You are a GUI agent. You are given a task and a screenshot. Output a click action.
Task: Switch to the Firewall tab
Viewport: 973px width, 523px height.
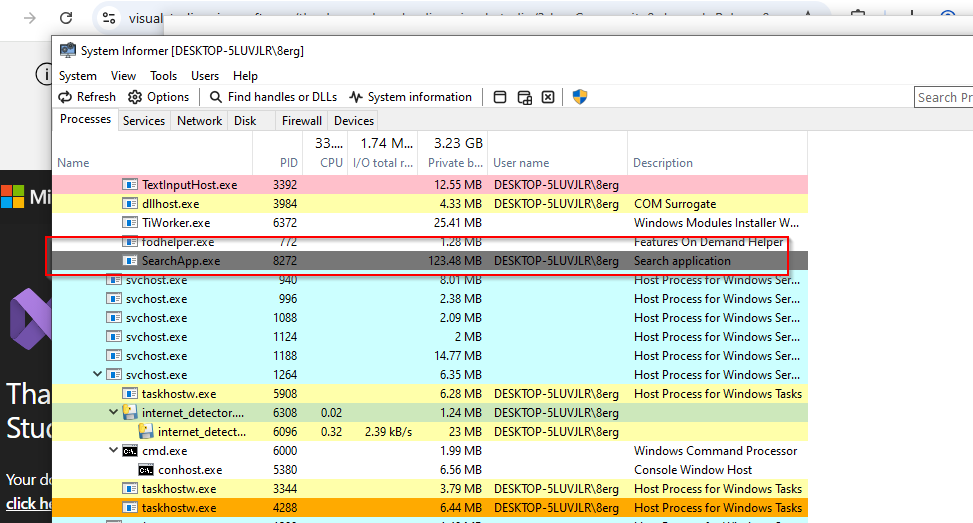click(x=302, y=120)
